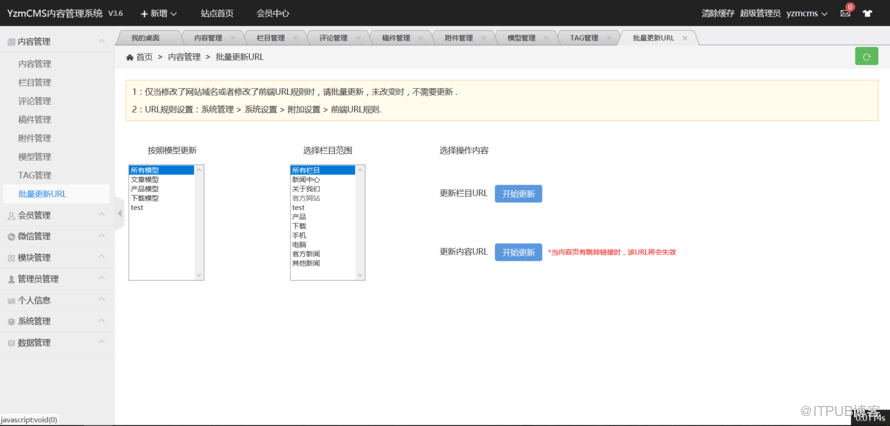Select 官方网站 in the category list
Image resolution: width=890 pixels, height=426 pixels.
click(323, 198)
